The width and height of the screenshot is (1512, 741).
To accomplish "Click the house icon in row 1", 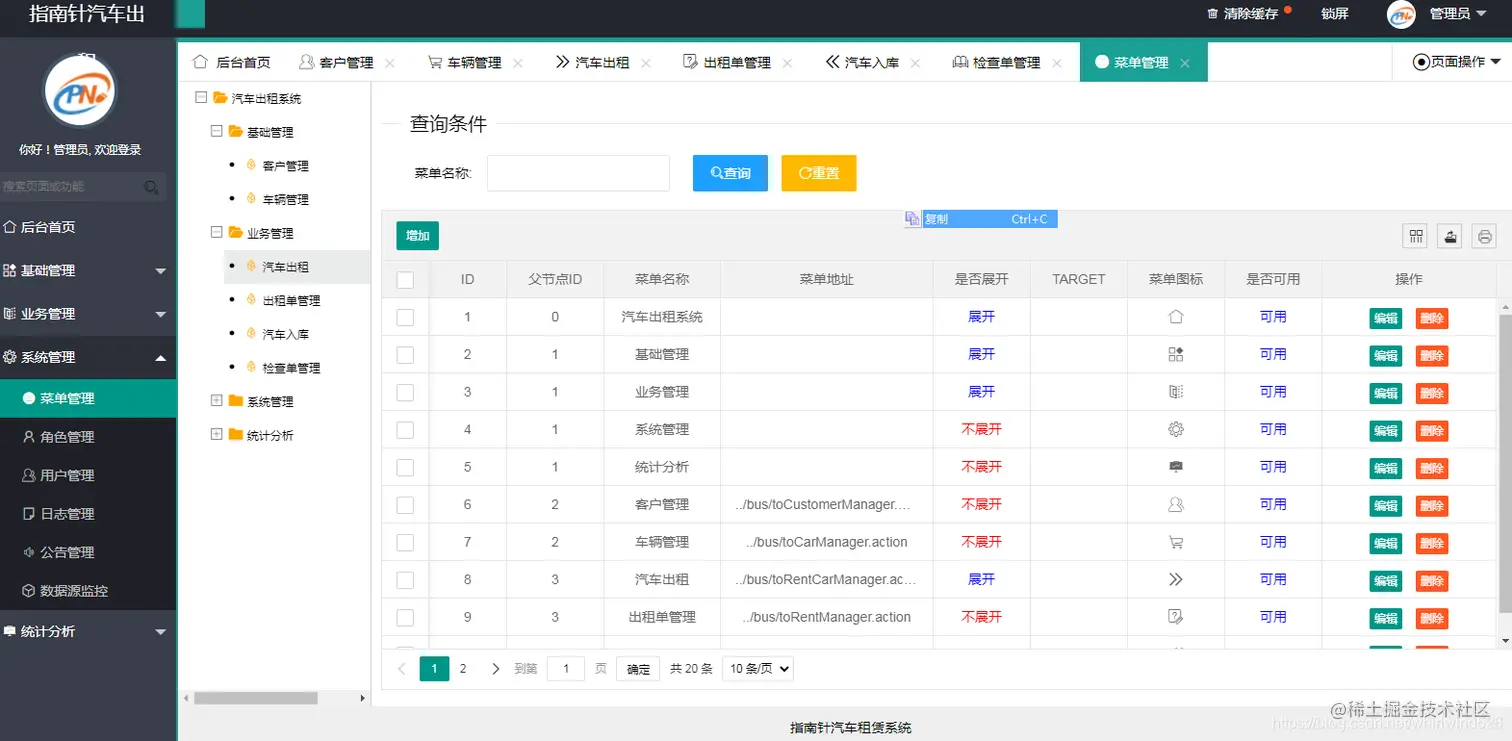I will tap(1176, 317).
